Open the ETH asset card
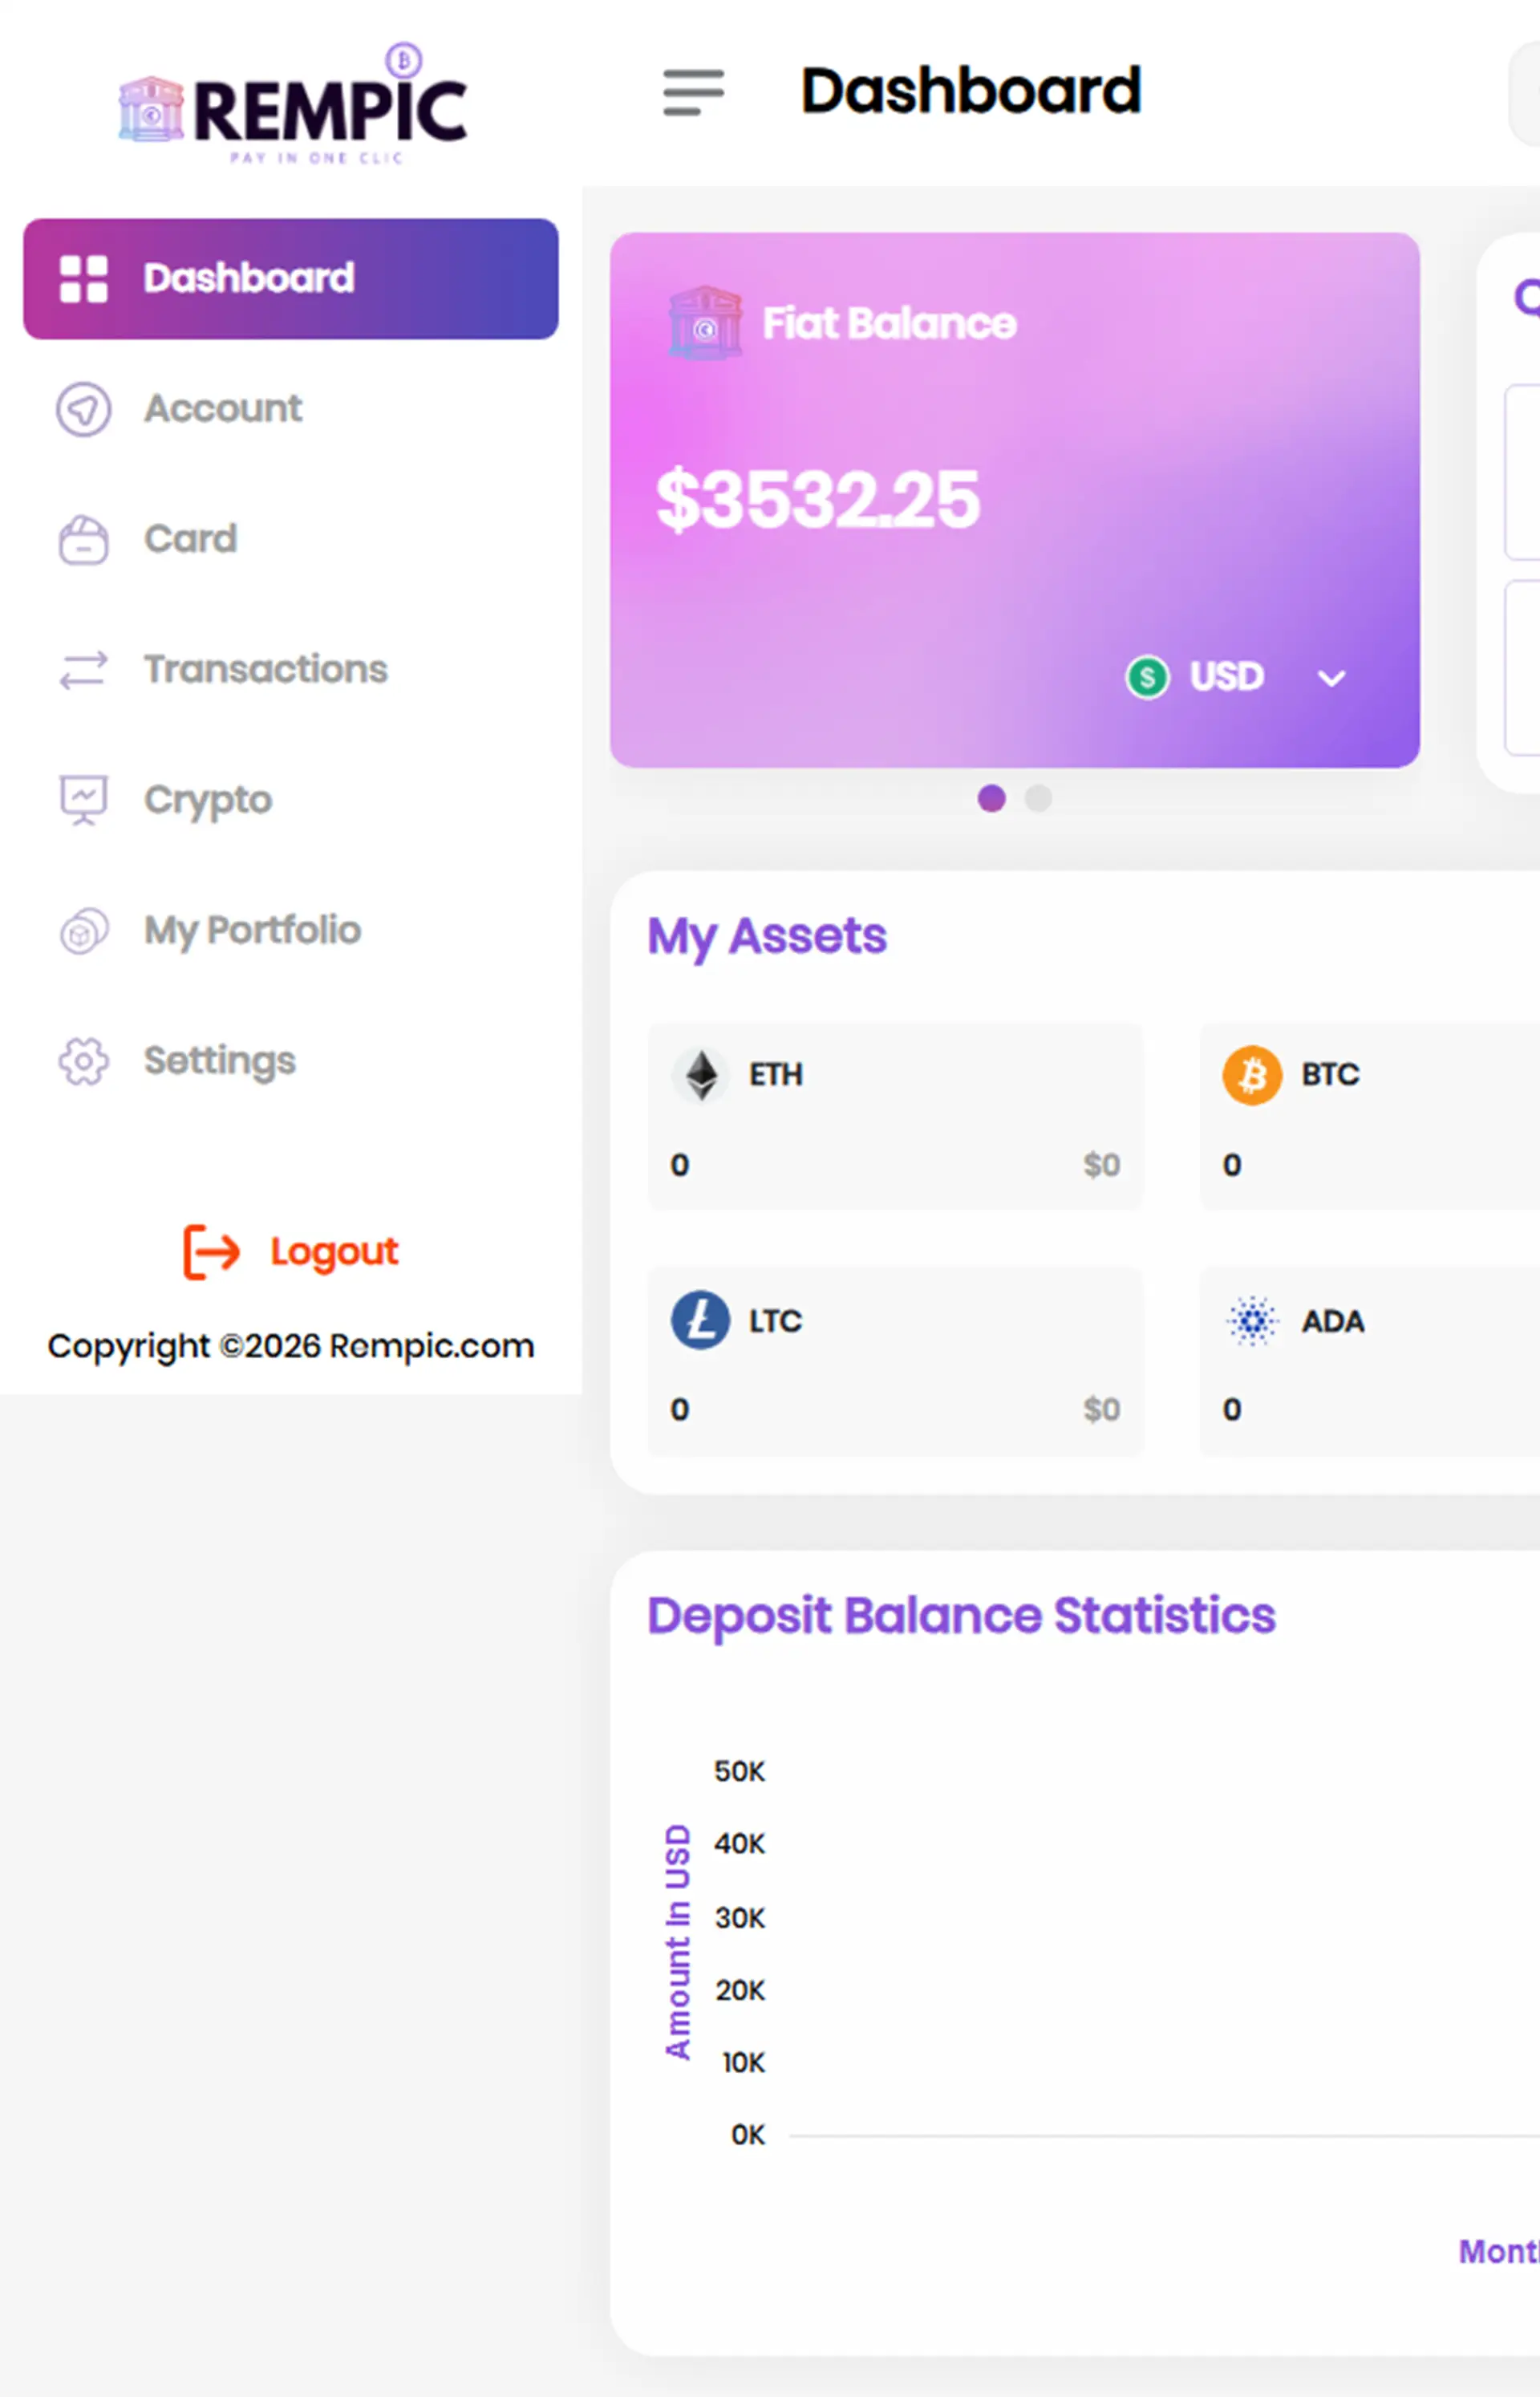Image resolution: width=1540 pixels, height=2397 pixels. 895,1117
